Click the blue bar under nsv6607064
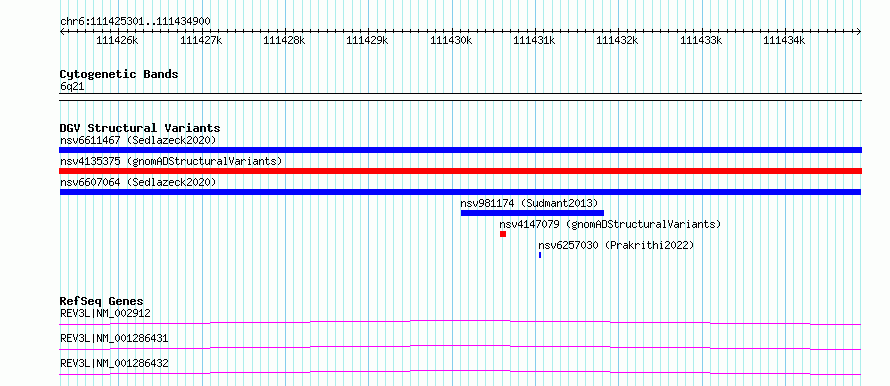Viewport: 890px width, 386px height. 460,192
